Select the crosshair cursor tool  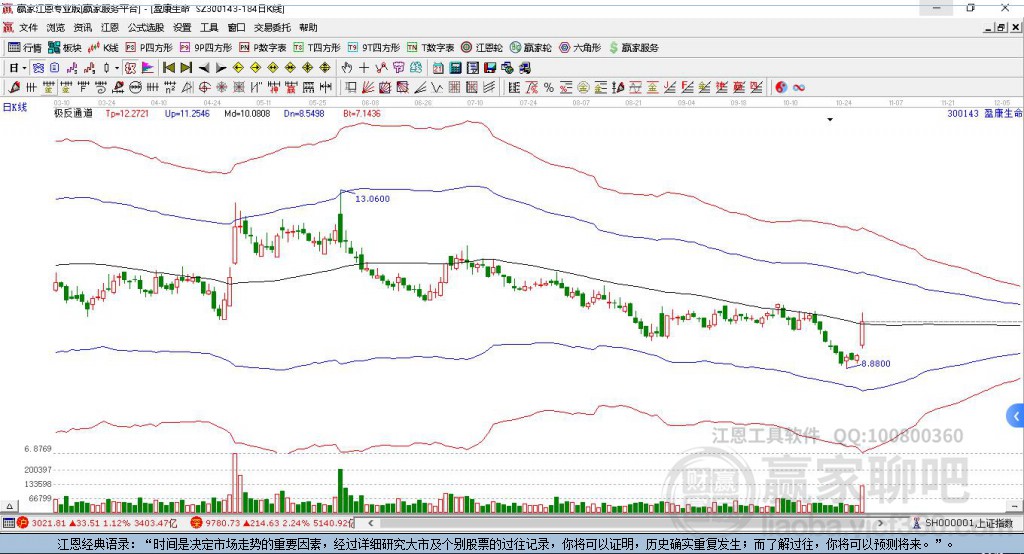coord(364,68)
